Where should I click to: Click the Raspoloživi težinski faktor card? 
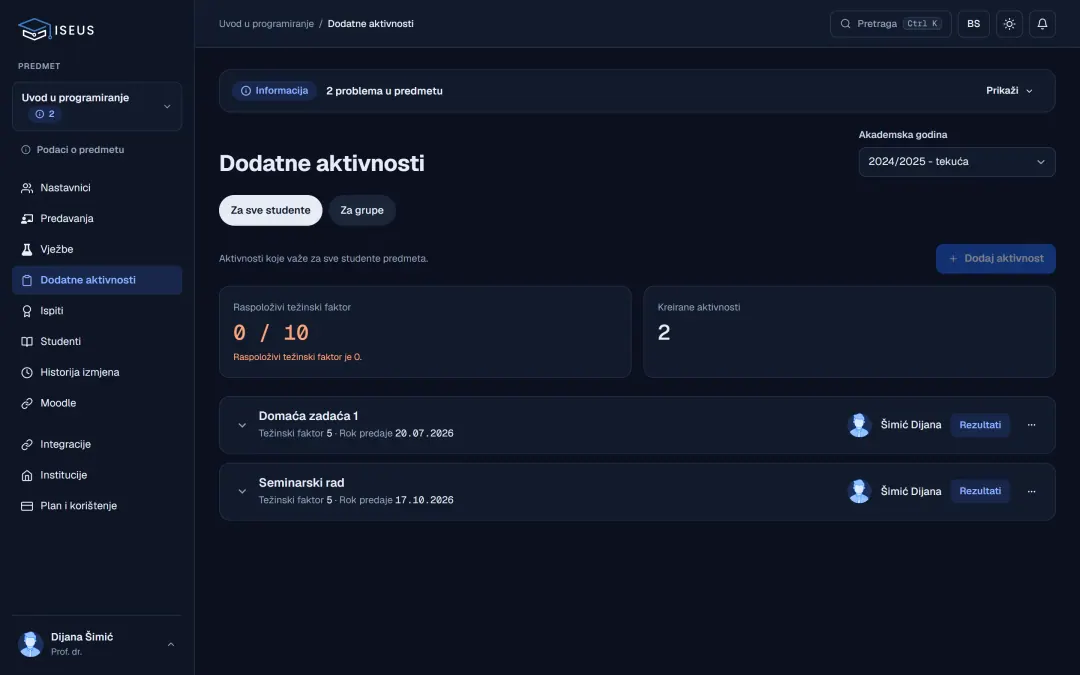(425, 332)
